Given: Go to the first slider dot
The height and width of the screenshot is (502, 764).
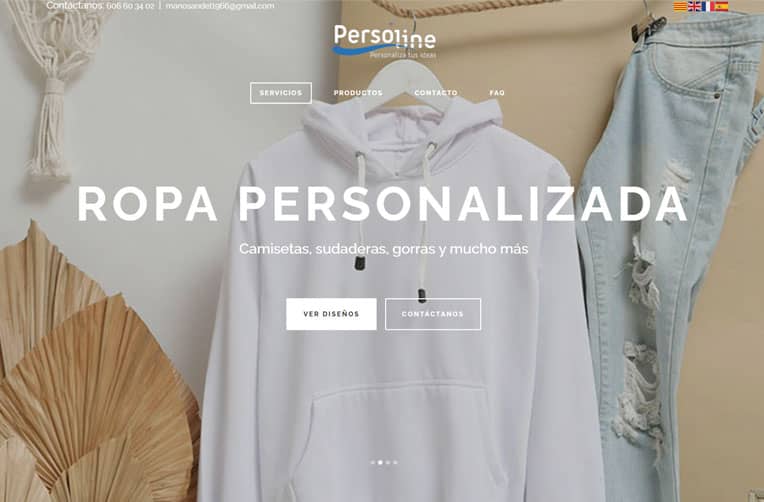Looking at the screenshot, I should (x=373, y=462).
